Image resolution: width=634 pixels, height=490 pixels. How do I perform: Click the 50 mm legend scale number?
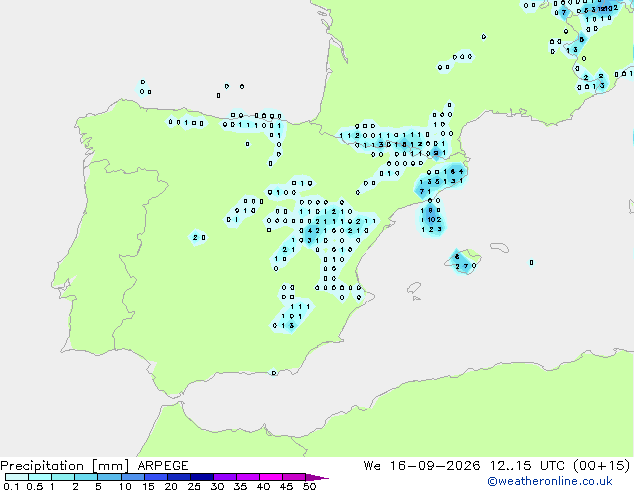(310, 486)
